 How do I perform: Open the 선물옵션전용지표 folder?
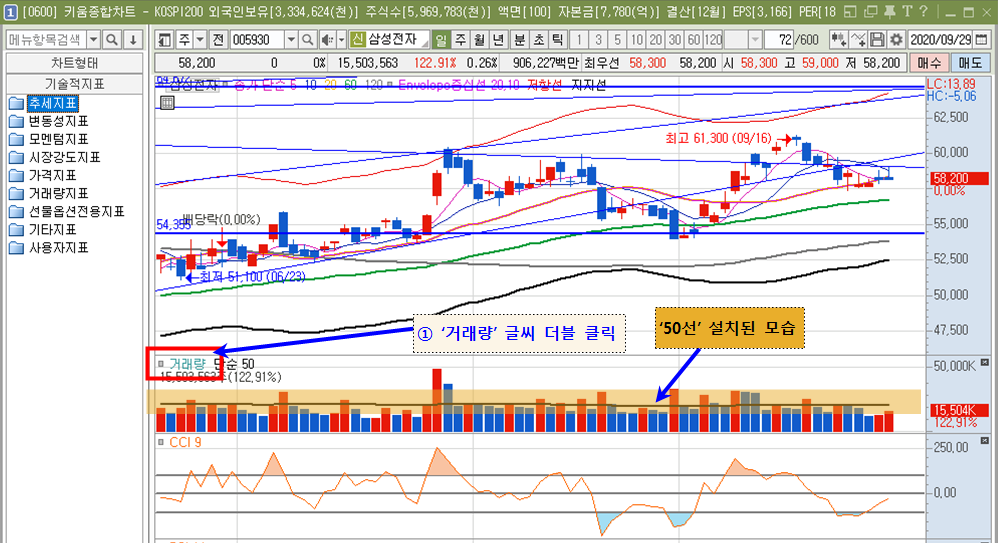[67, 211]
